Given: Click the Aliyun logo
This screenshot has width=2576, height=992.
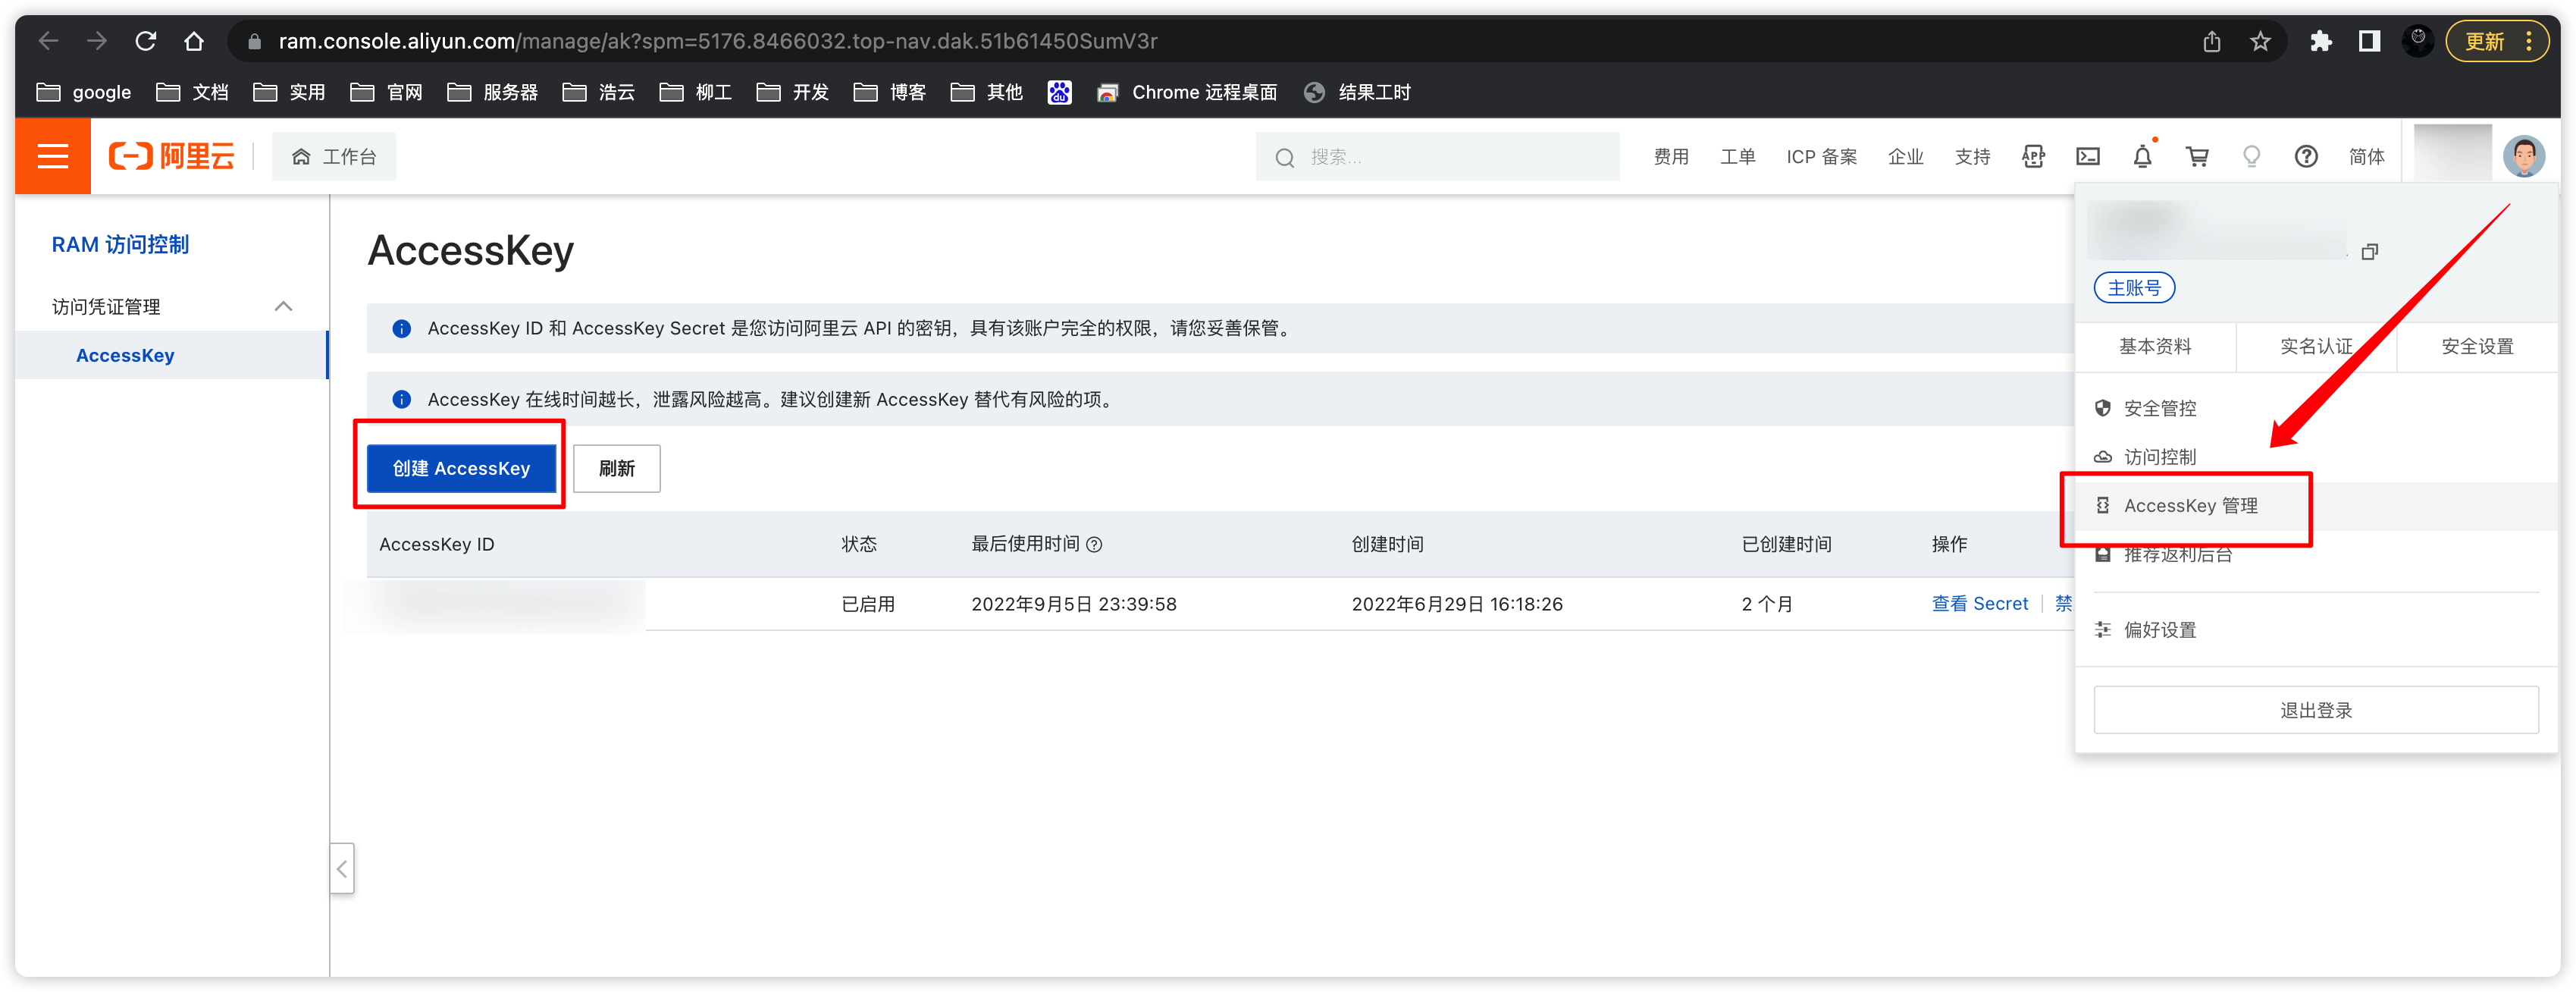Looking at the screenshot, I should tap(171, 156).
